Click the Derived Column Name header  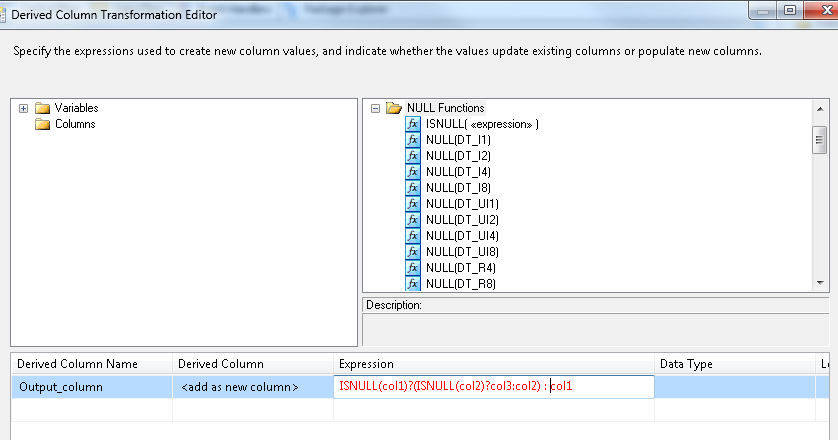coord(78,364)
